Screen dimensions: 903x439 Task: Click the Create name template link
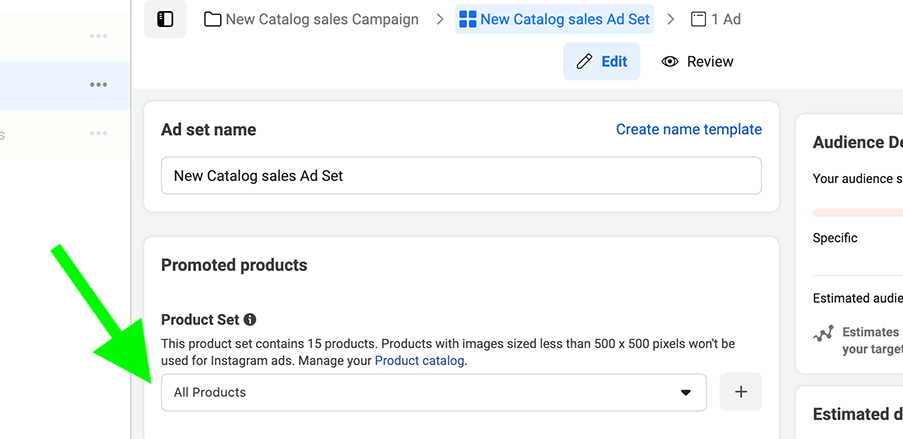689,130
